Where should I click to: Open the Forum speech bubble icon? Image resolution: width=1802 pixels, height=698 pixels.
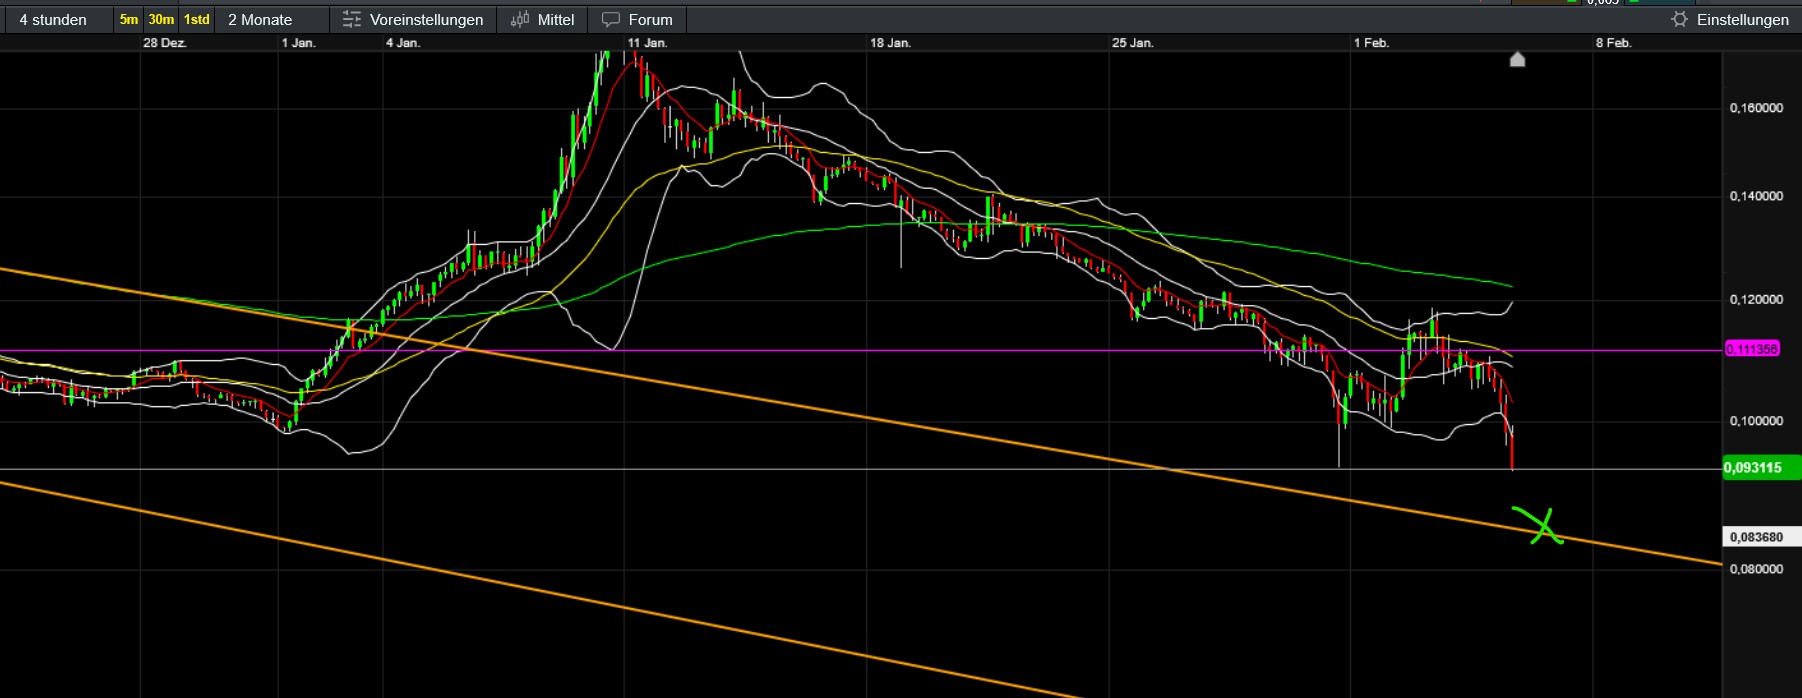point(611,20)
